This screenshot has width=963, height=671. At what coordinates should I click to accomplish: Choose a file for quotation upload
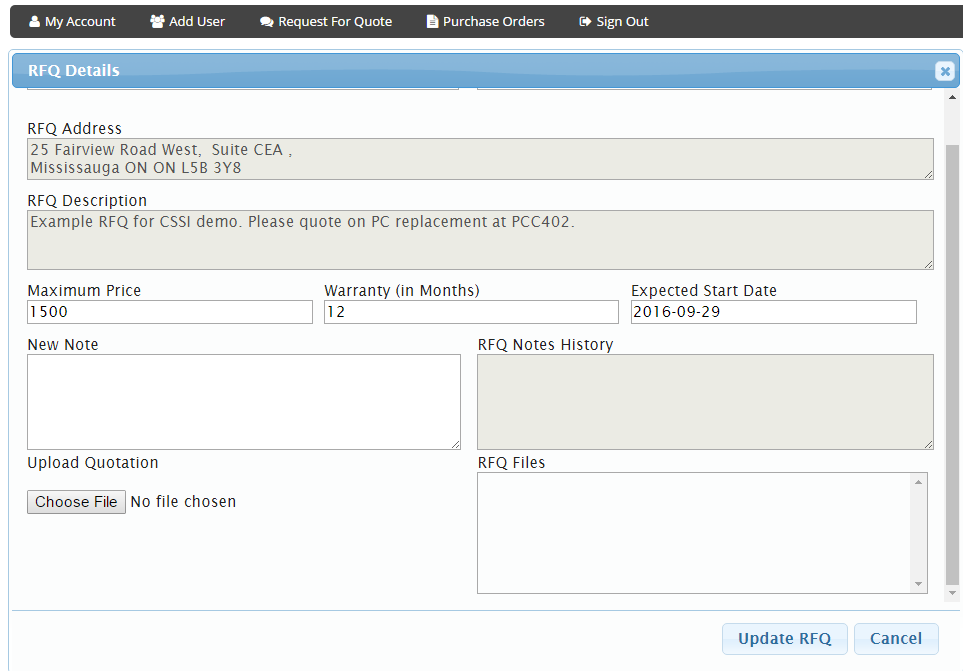[76, 502]
